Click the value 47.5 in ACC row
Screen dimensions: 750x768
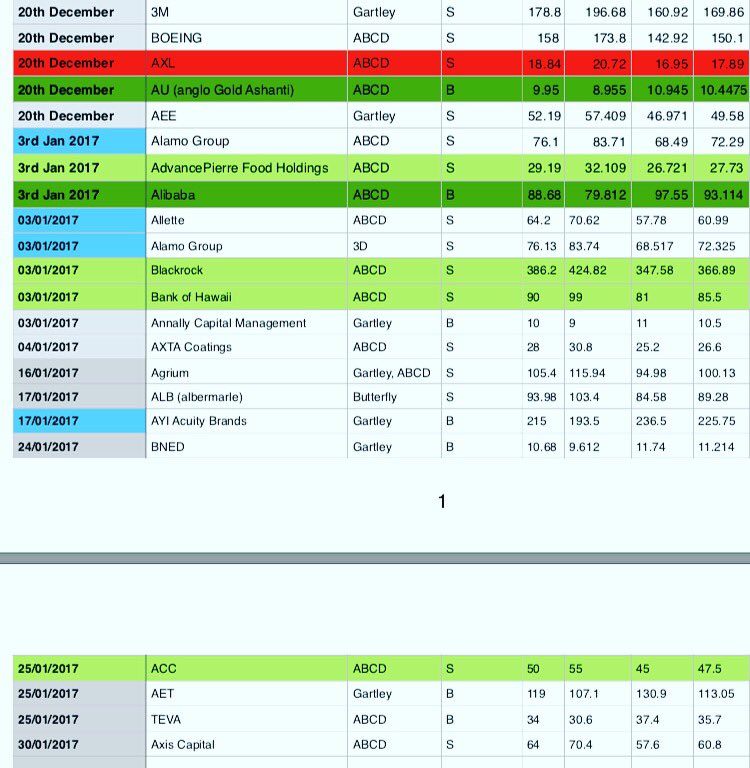pos(709,669)
